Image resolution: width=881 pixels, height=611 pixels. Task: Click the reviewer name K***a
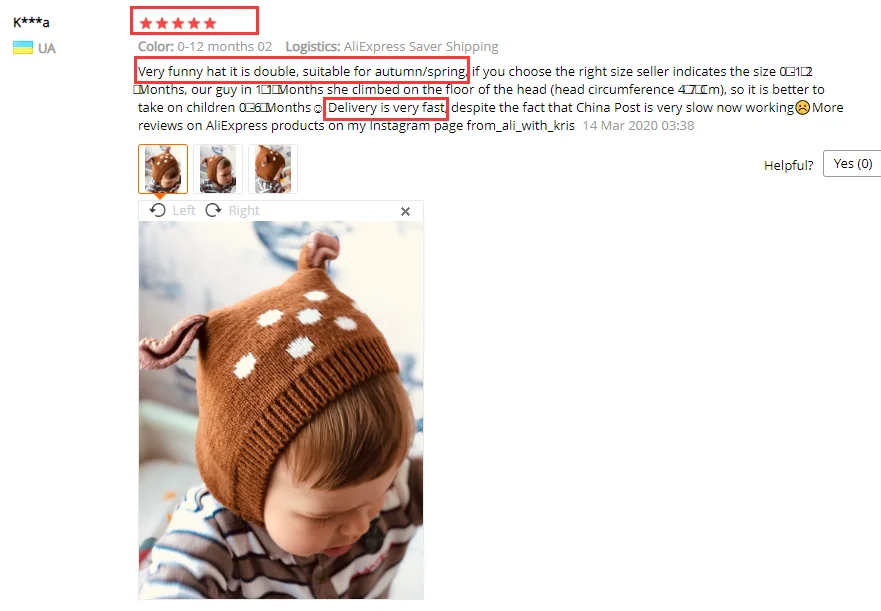31,22
